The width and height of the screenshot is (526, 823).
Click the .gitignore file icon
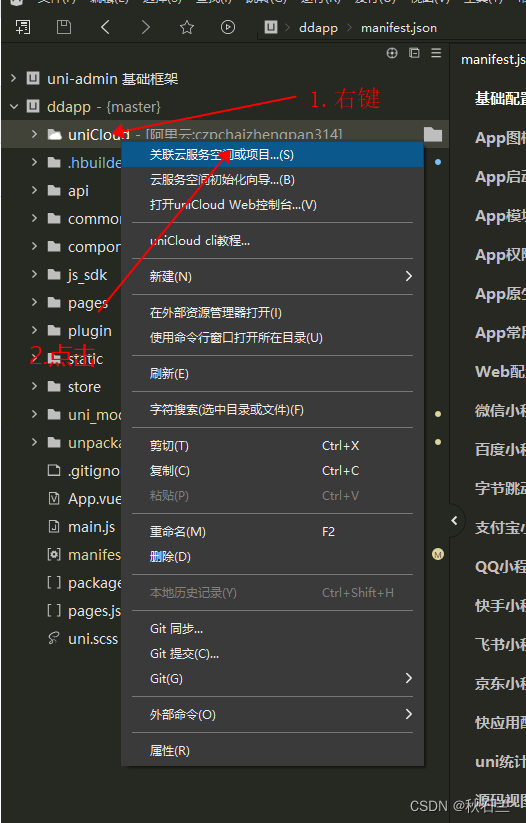tap(54, 470)
